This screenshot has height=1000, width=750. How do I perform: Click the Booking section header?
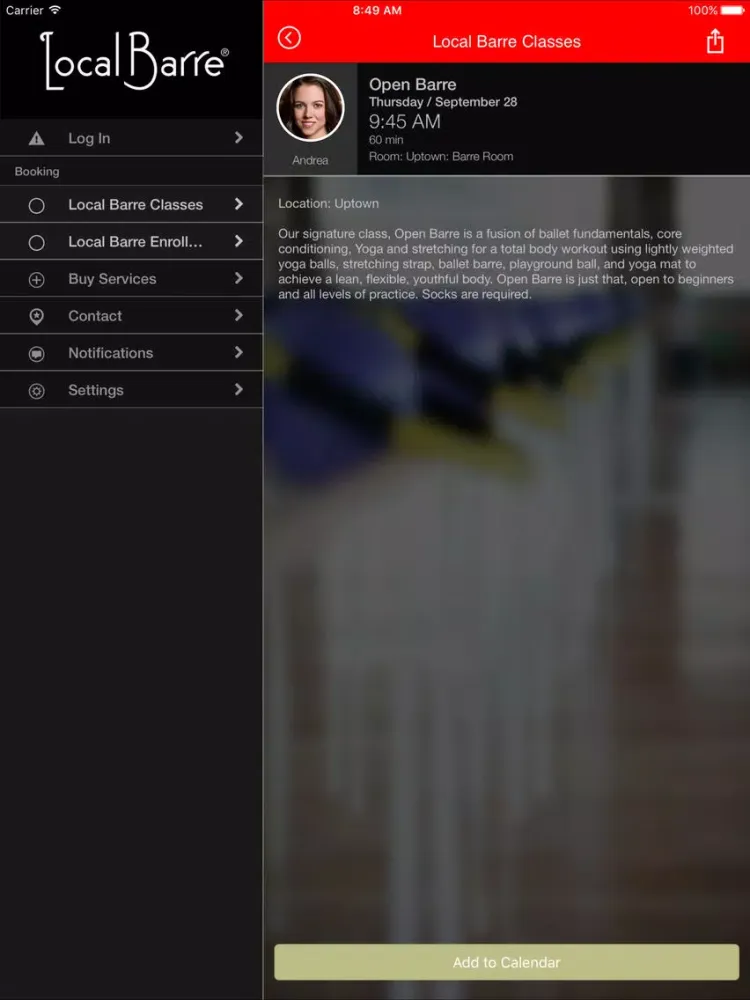[x=37, y=172]
